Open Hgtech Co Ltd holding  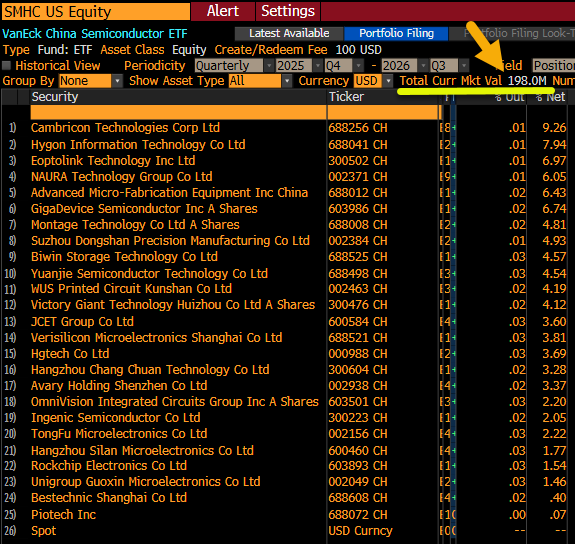pyautogui.click(x=70, y=354)
